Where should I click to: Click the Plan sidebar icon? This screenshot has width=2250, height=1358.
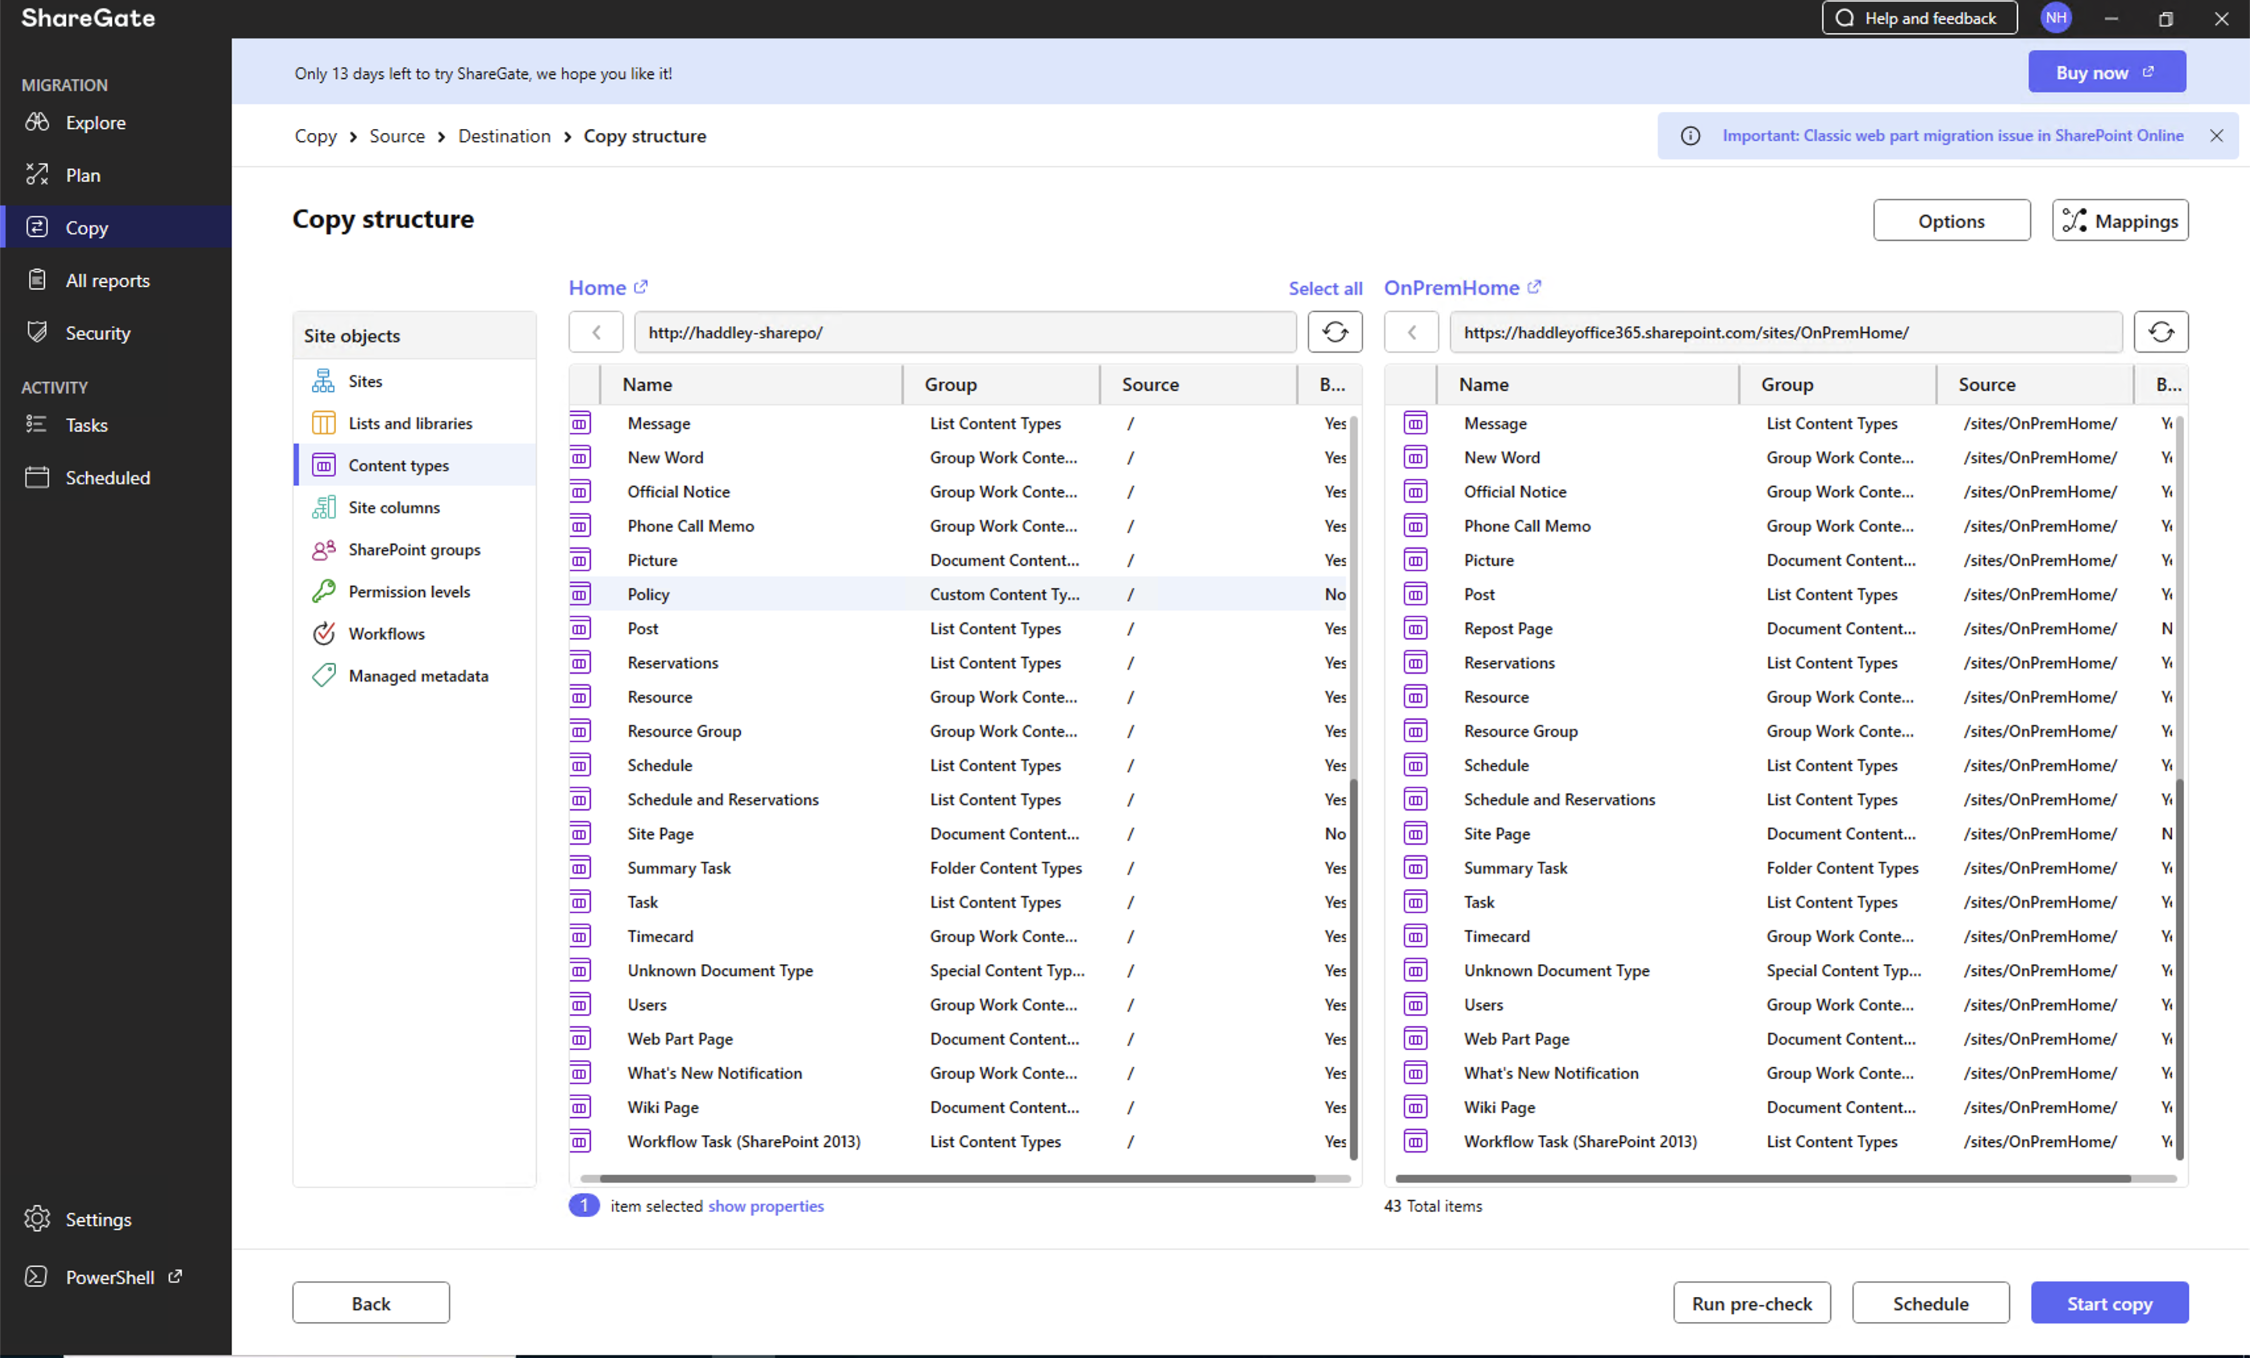[x=37, y=174]
